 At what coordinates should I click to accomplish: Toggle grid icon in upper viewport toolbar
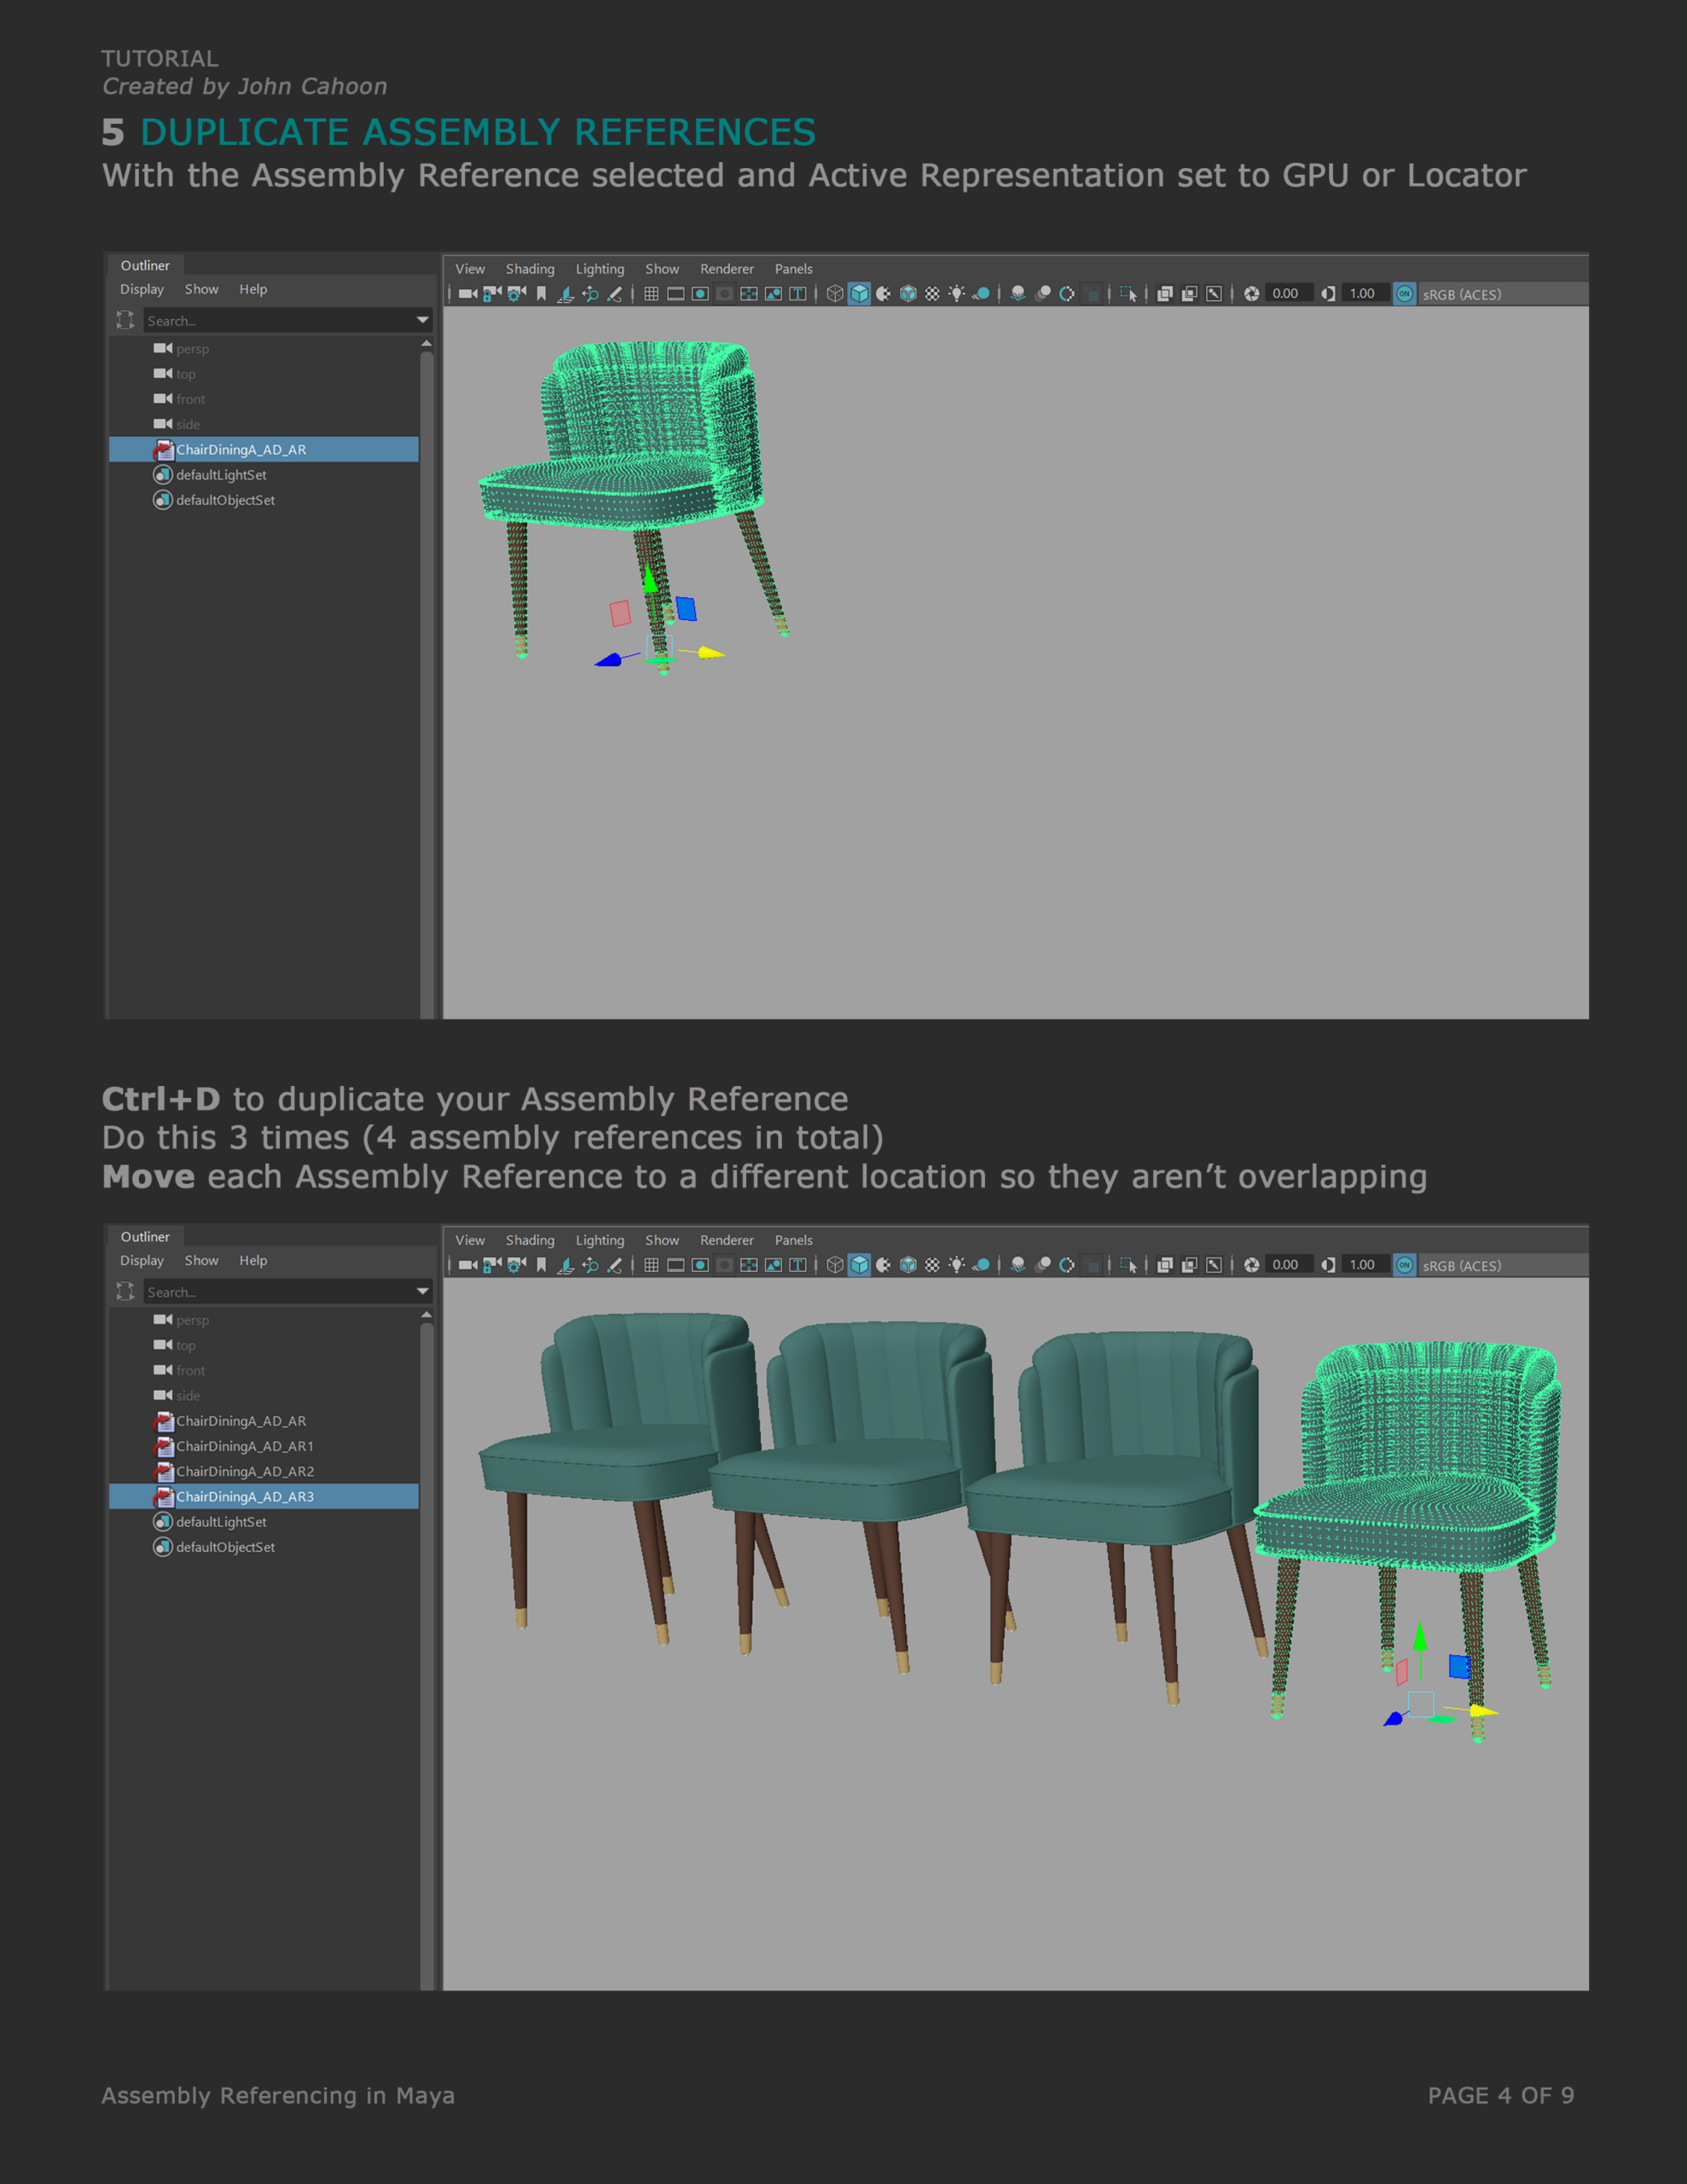coord(651,294)
